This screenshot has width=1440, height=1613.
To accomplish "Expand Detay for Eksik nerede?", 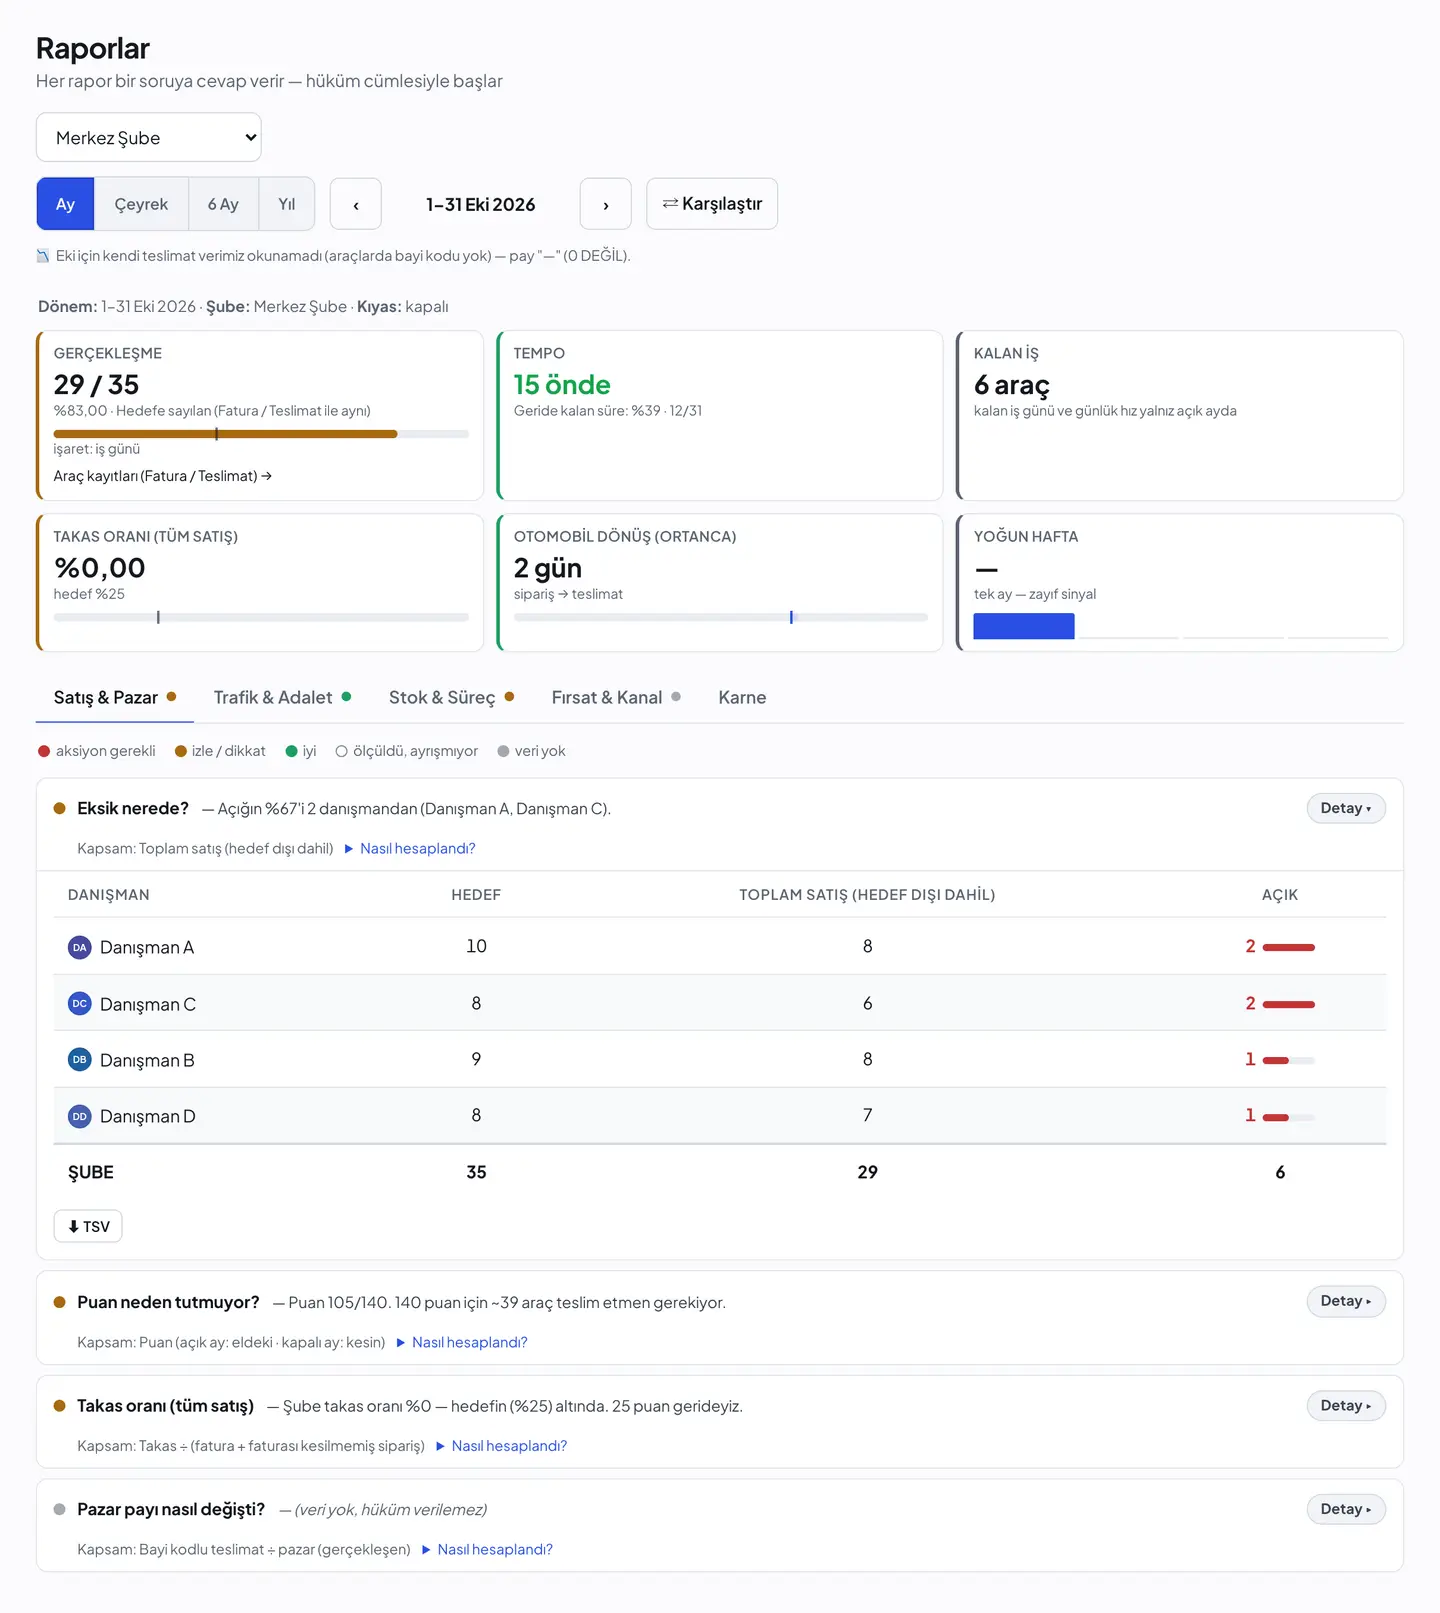I will coord(1346,808).
